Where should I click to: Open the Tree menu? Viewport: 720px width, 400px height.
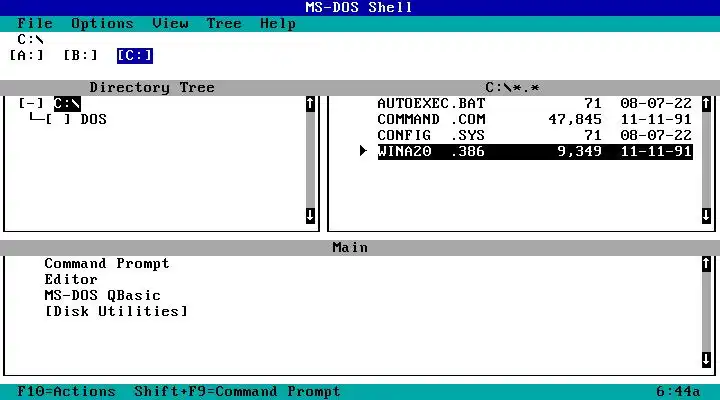click(224, 23)
